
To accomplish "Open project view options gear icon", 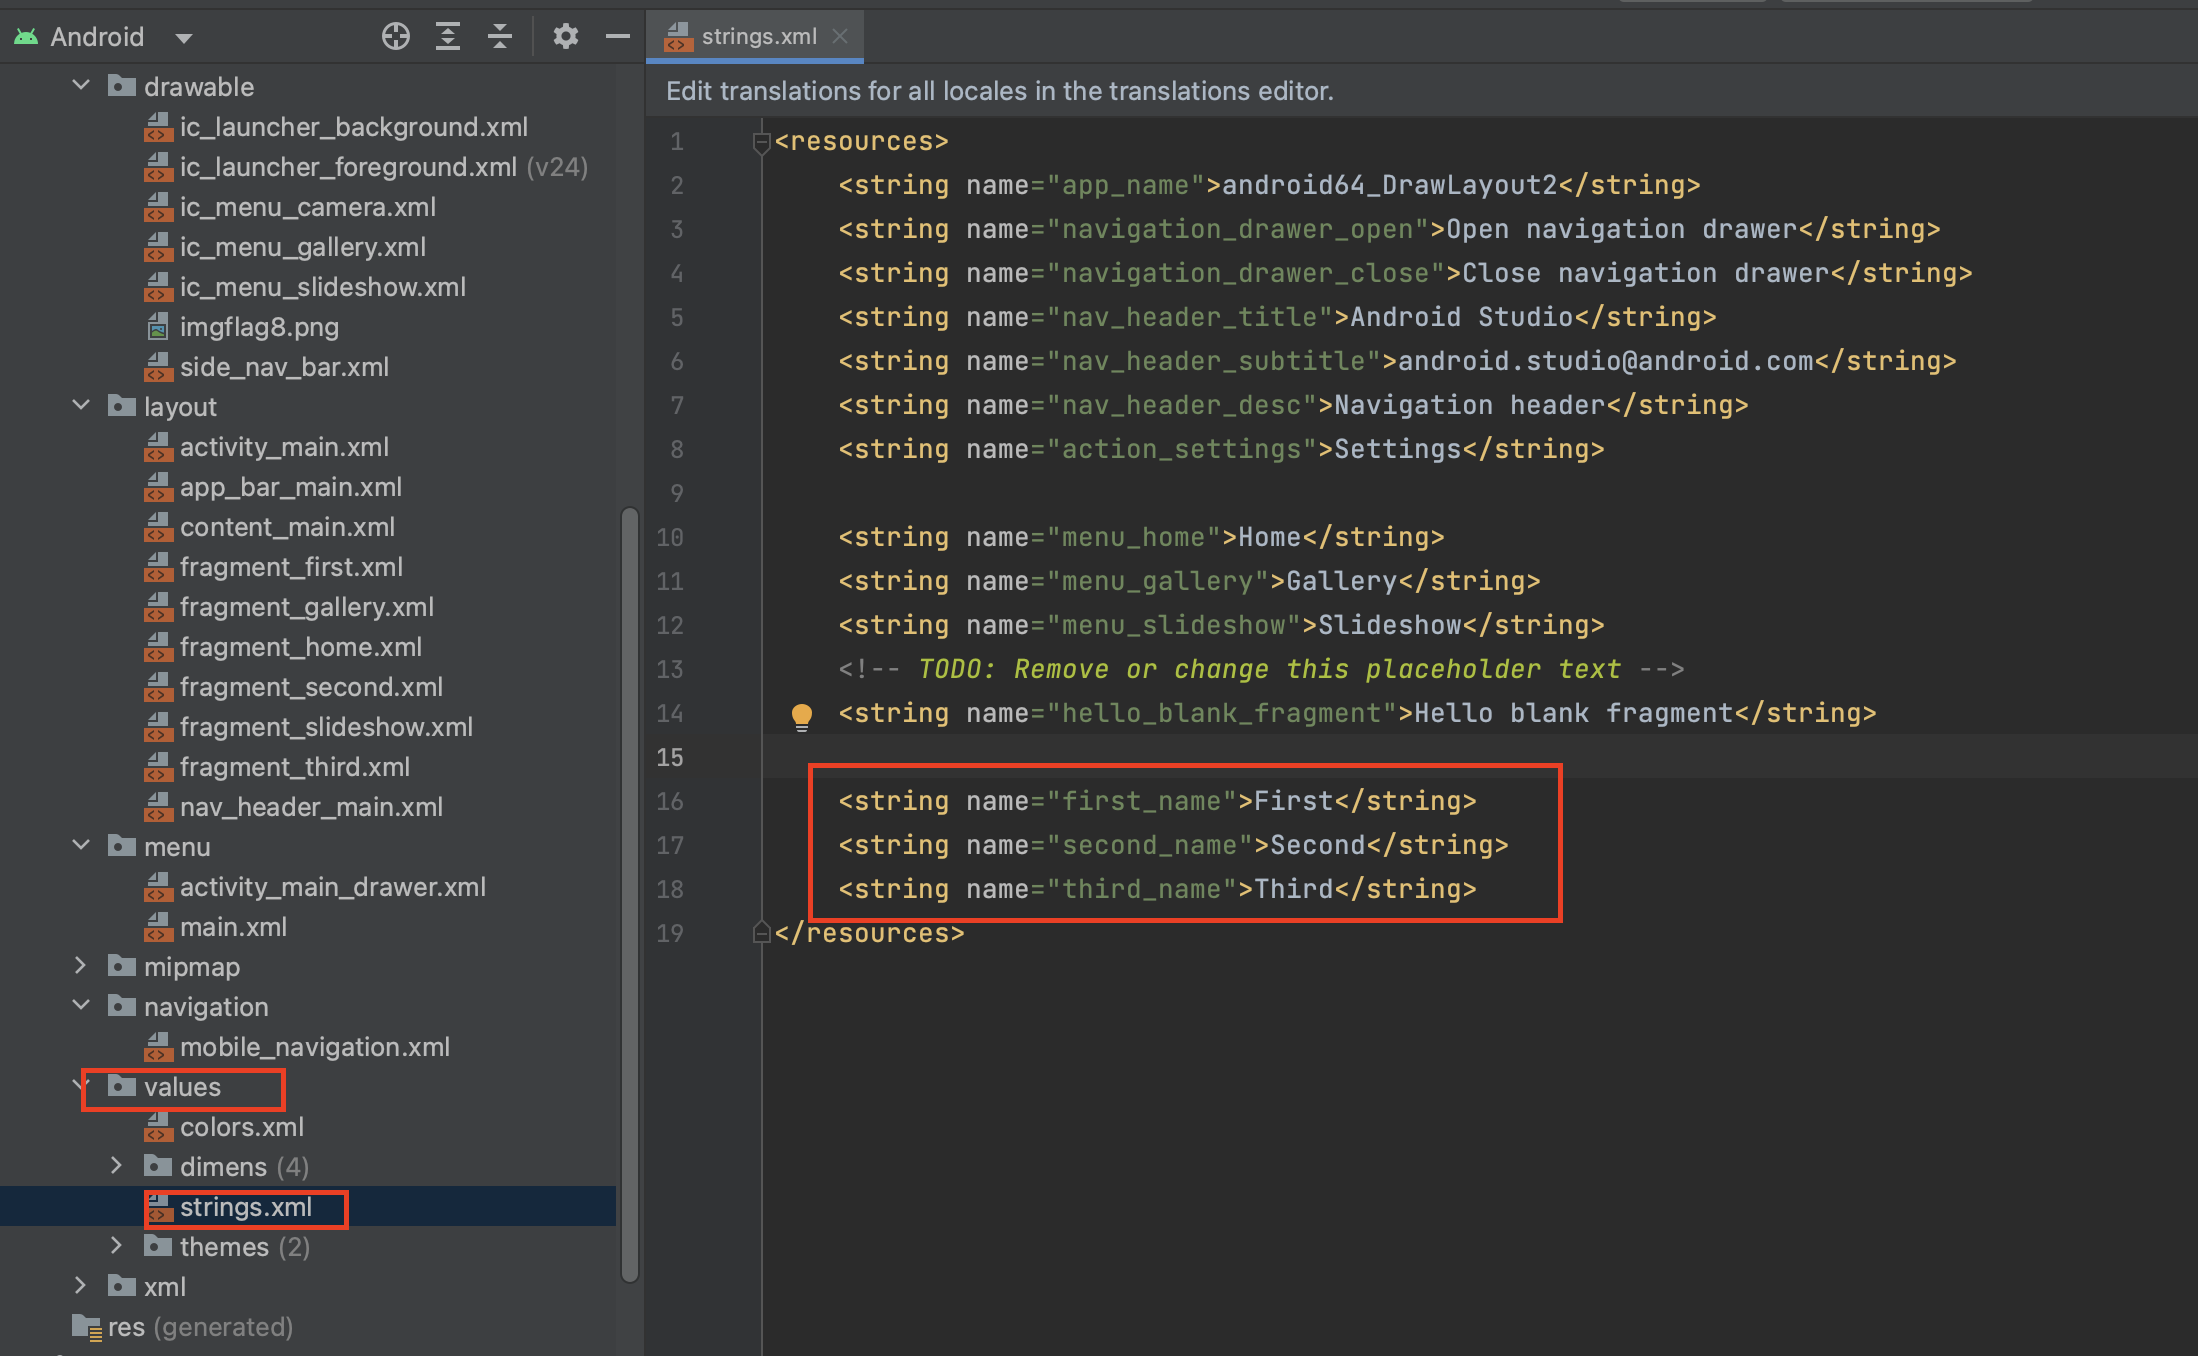I will pos(566,37).
